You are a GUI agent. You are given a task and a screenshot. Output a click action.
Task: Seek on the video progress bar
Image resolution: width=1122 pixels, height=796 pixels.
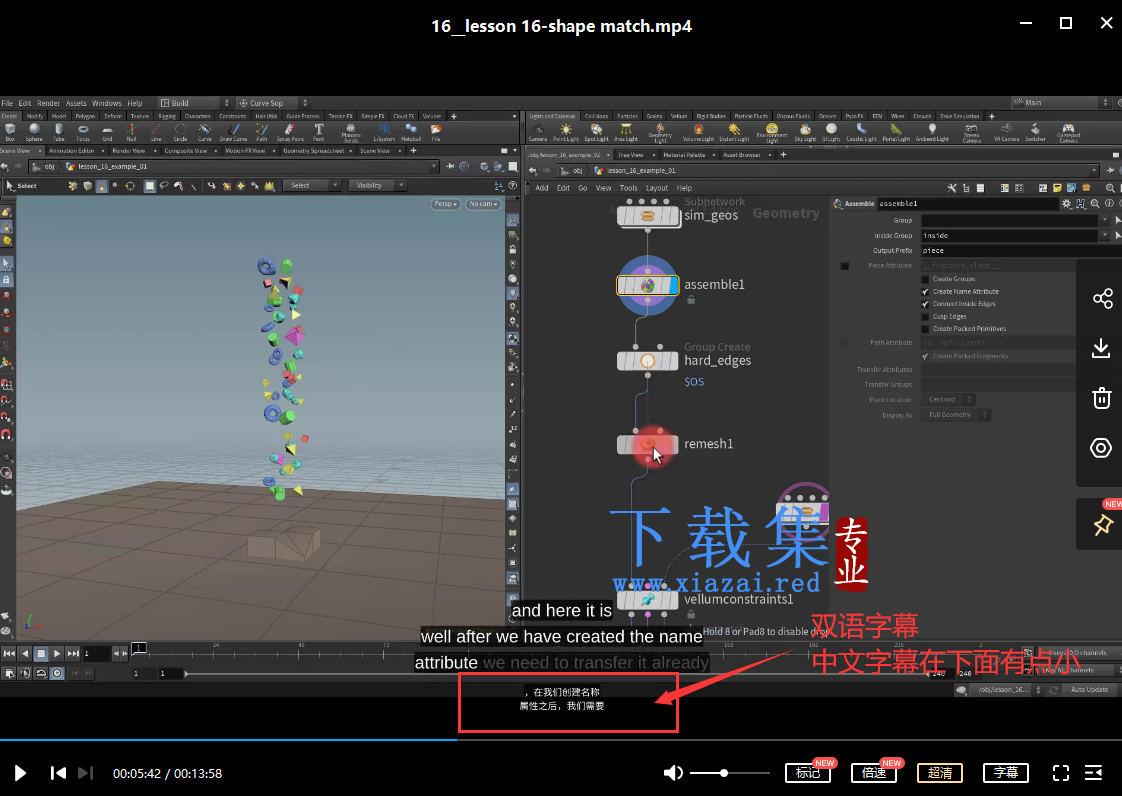[561, 739]
